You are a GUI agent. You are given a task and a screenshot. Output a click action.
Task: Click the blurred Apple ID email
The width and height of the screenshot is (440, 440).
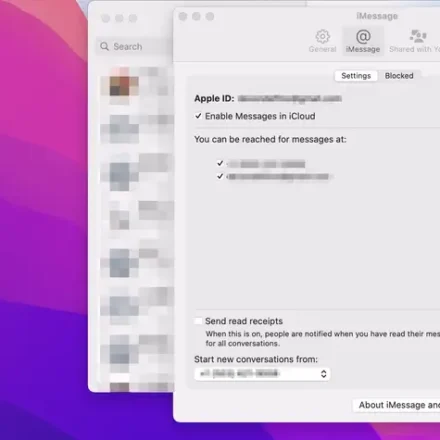(x=290, y=98)
